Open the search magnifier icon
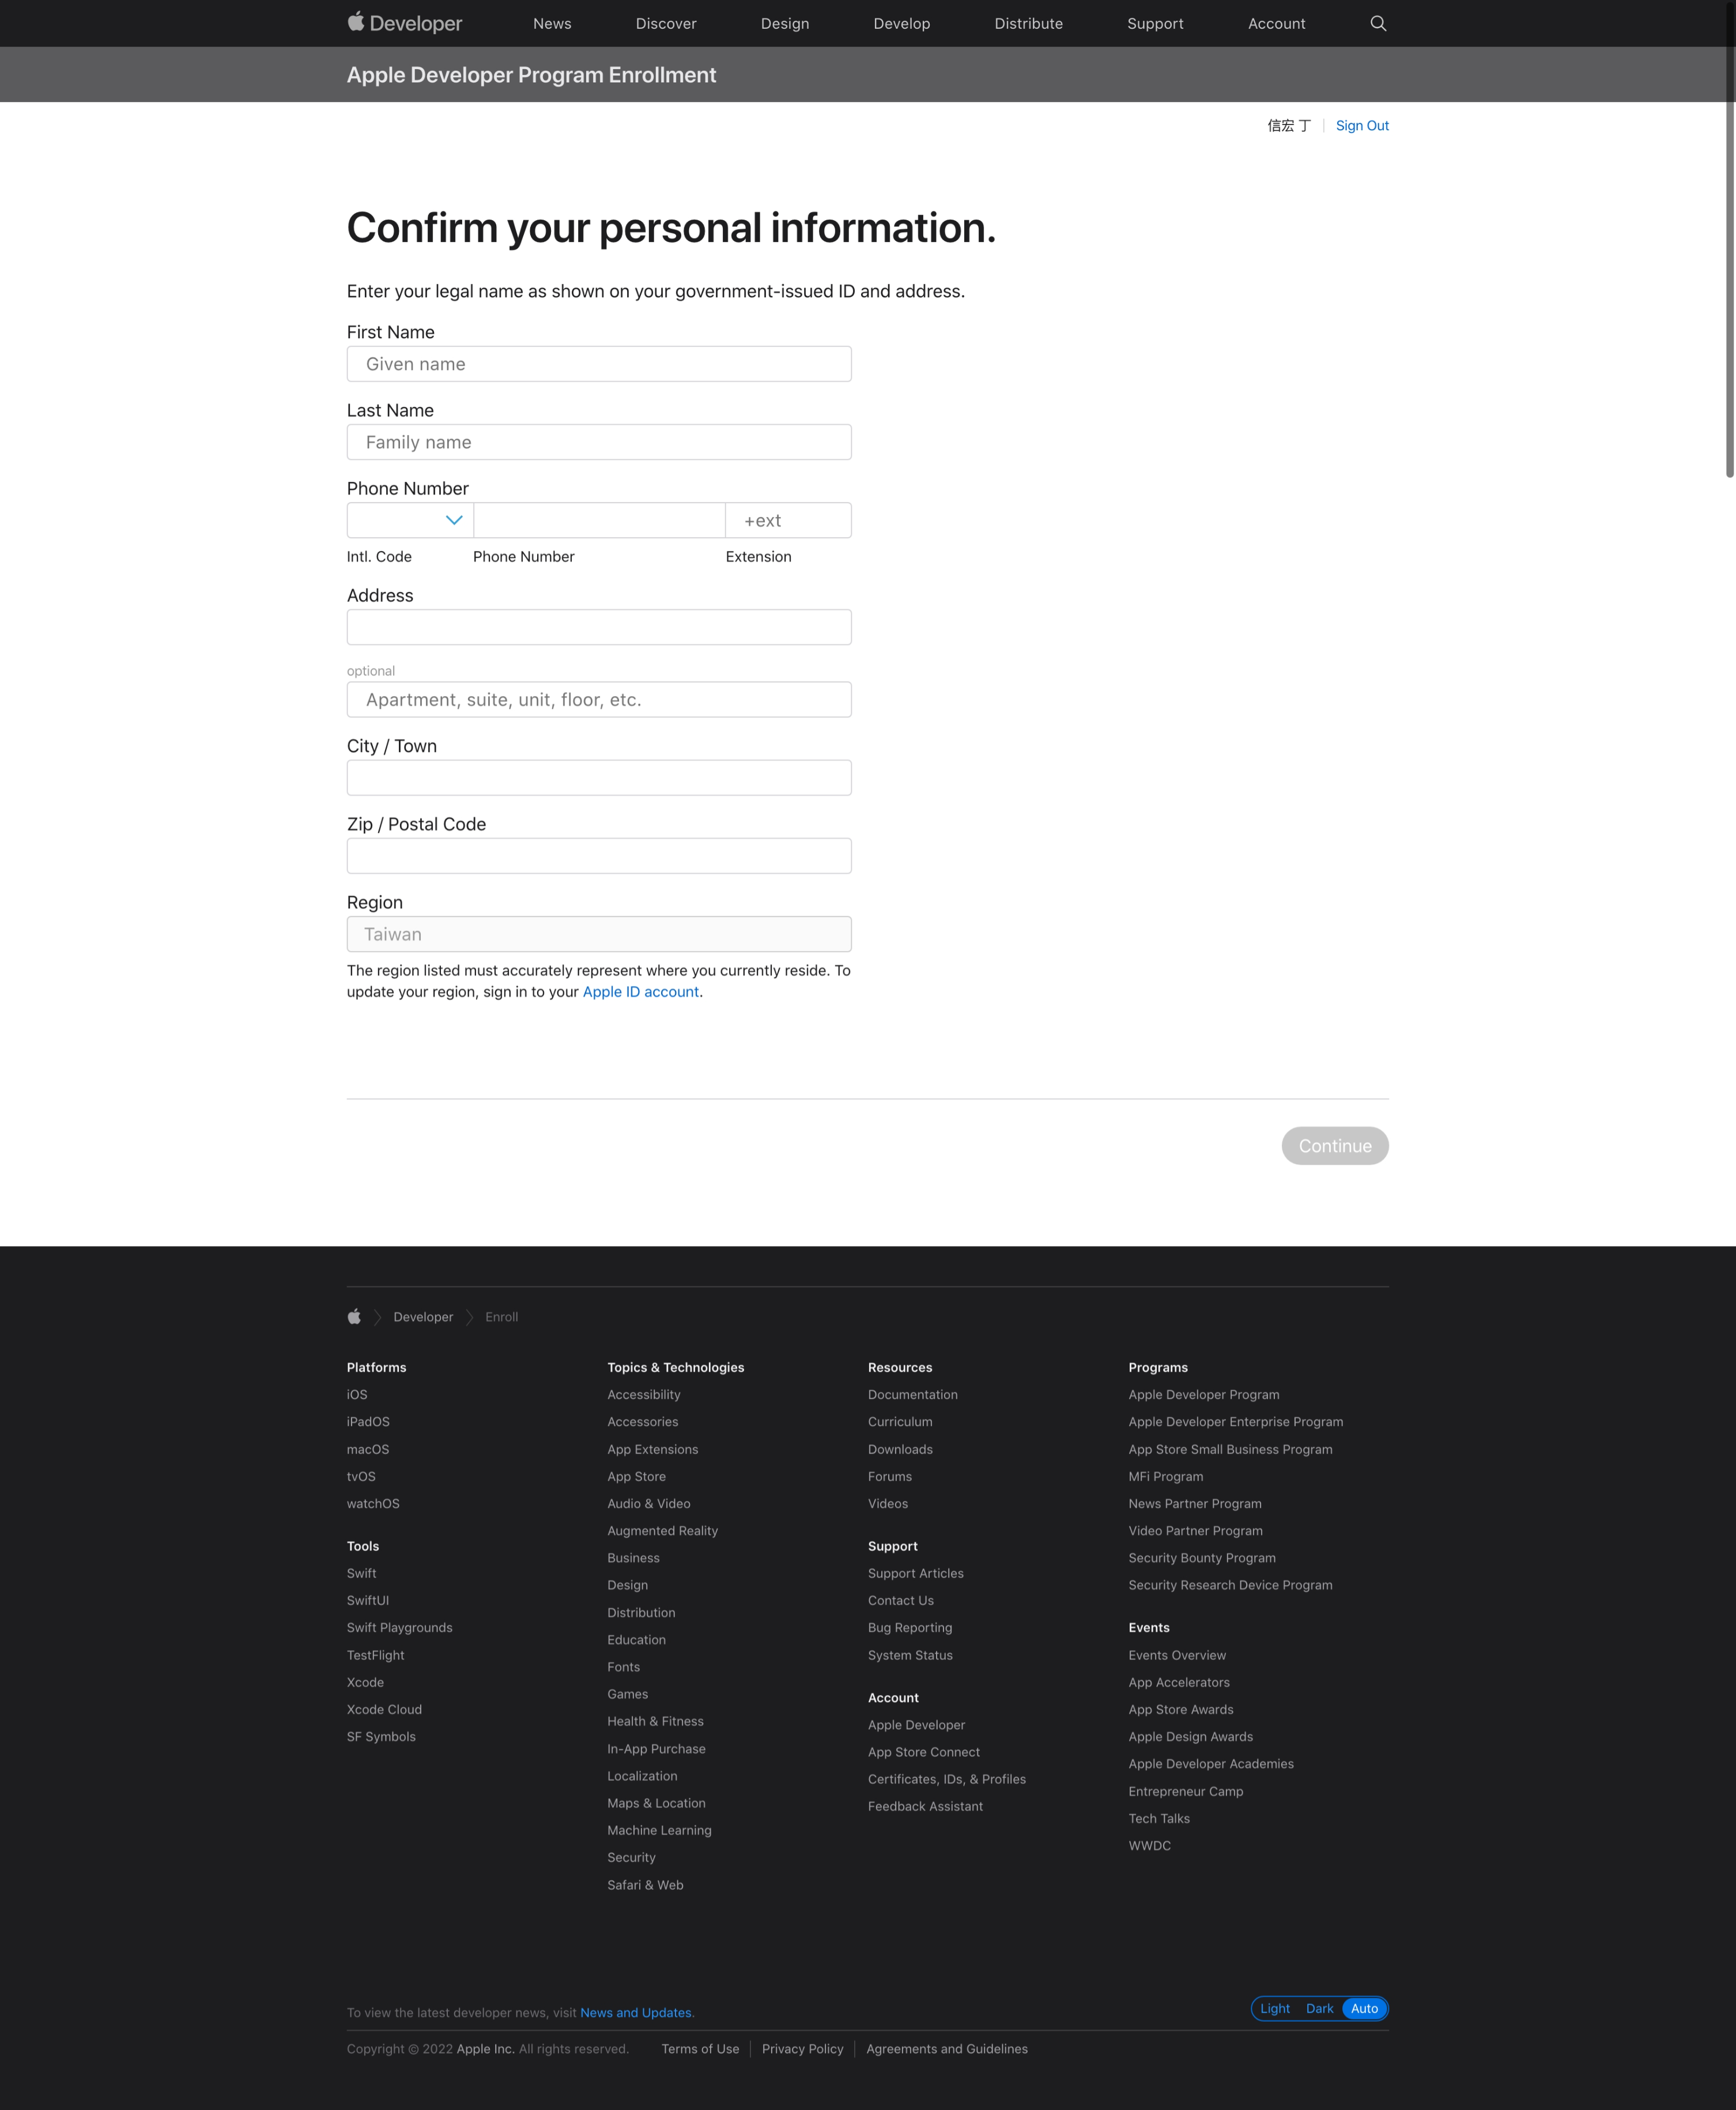Image resolution: width=1736 pixels, height=2110 pixels. (x=1377, y=23)
